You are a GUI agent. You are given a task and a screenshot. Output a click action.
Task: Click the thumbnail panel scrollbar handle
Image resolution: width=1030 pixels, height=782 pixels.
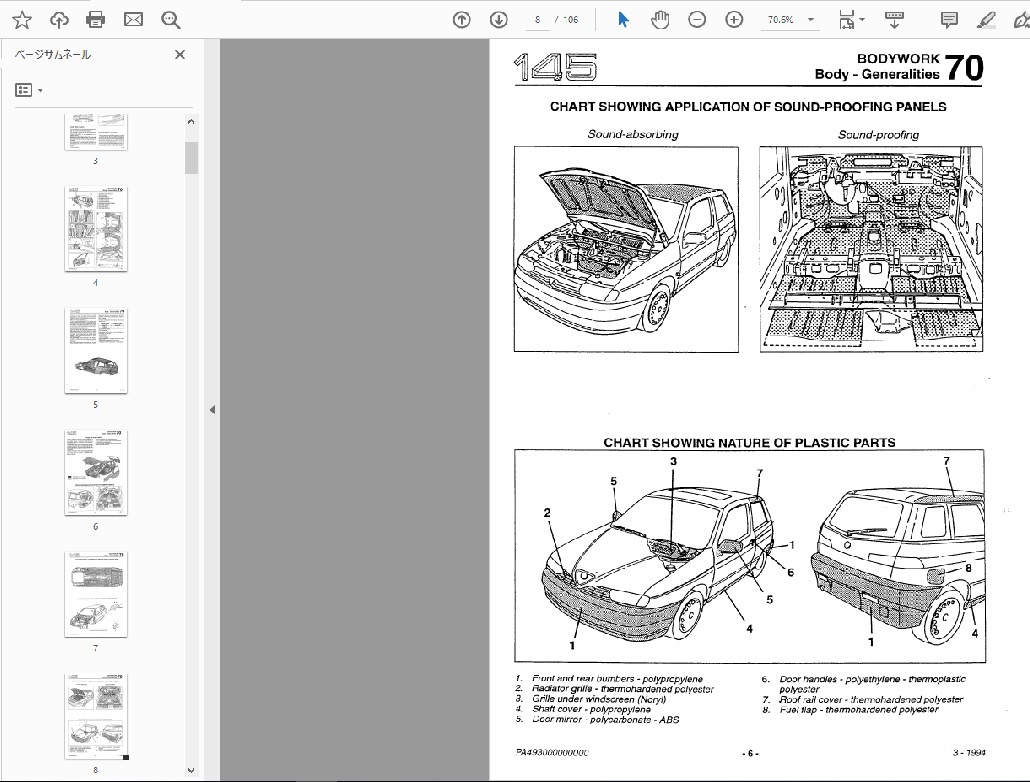pyautogui.click(x=191, y=158)
